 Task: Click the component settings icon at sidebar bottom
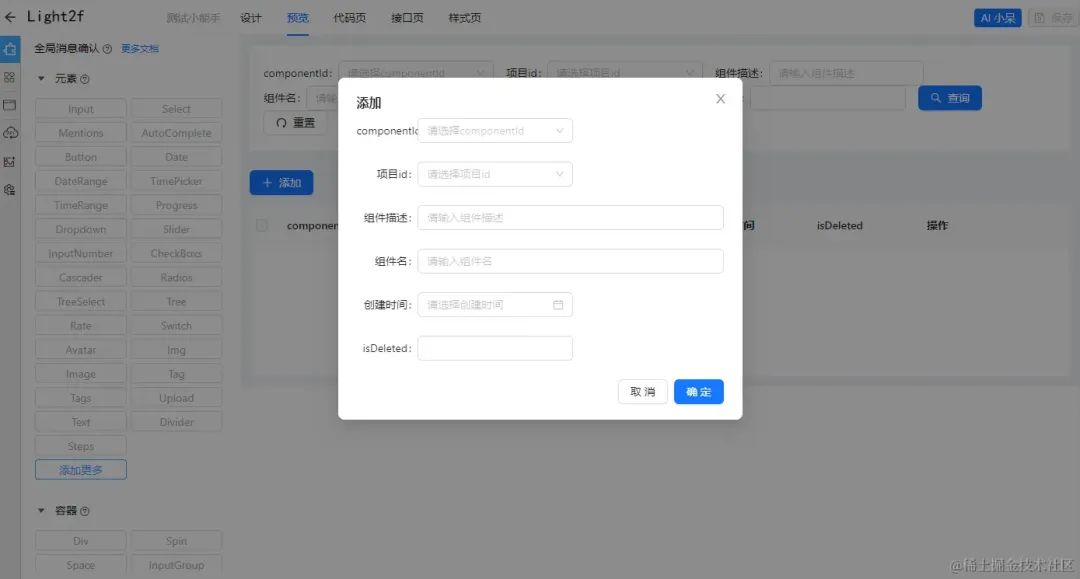click(x=10, y=188)
